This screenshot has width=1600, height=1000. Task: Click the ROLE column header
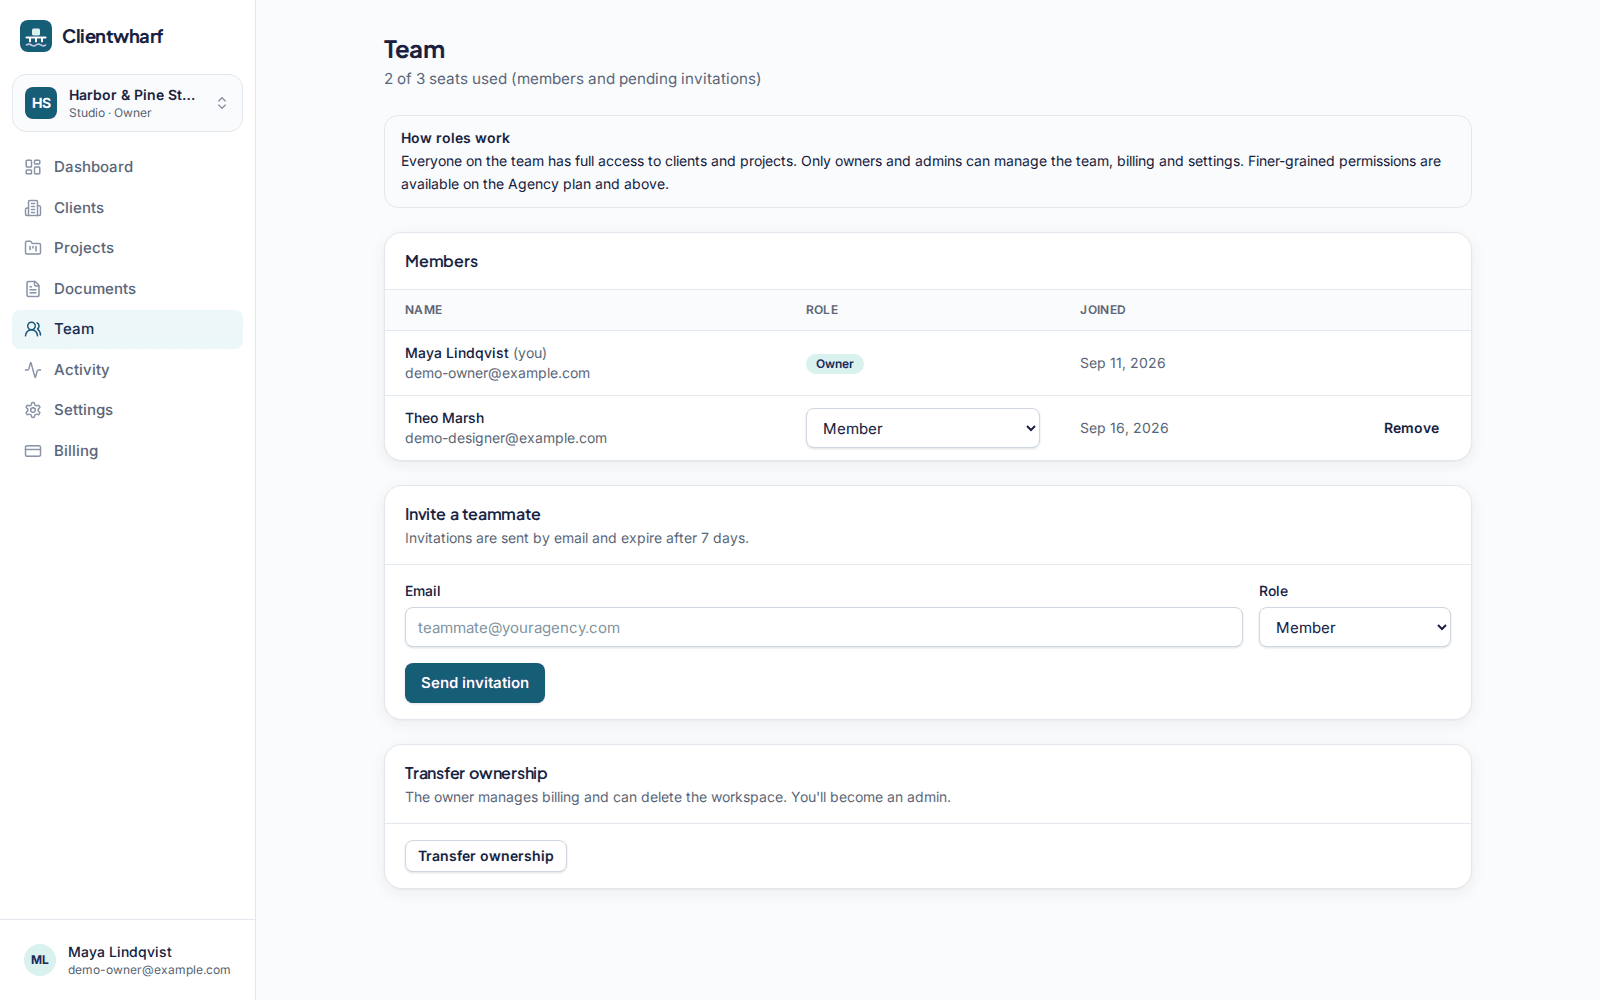pos(822,310)
